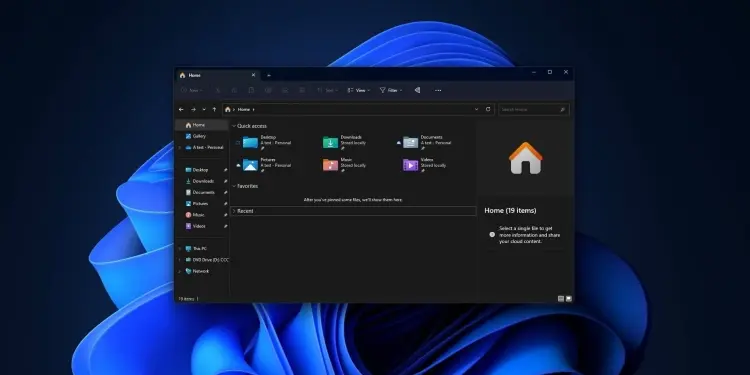Select the Downloads folder in Quick access
The image size is (750, 375).
coord(345,143)
